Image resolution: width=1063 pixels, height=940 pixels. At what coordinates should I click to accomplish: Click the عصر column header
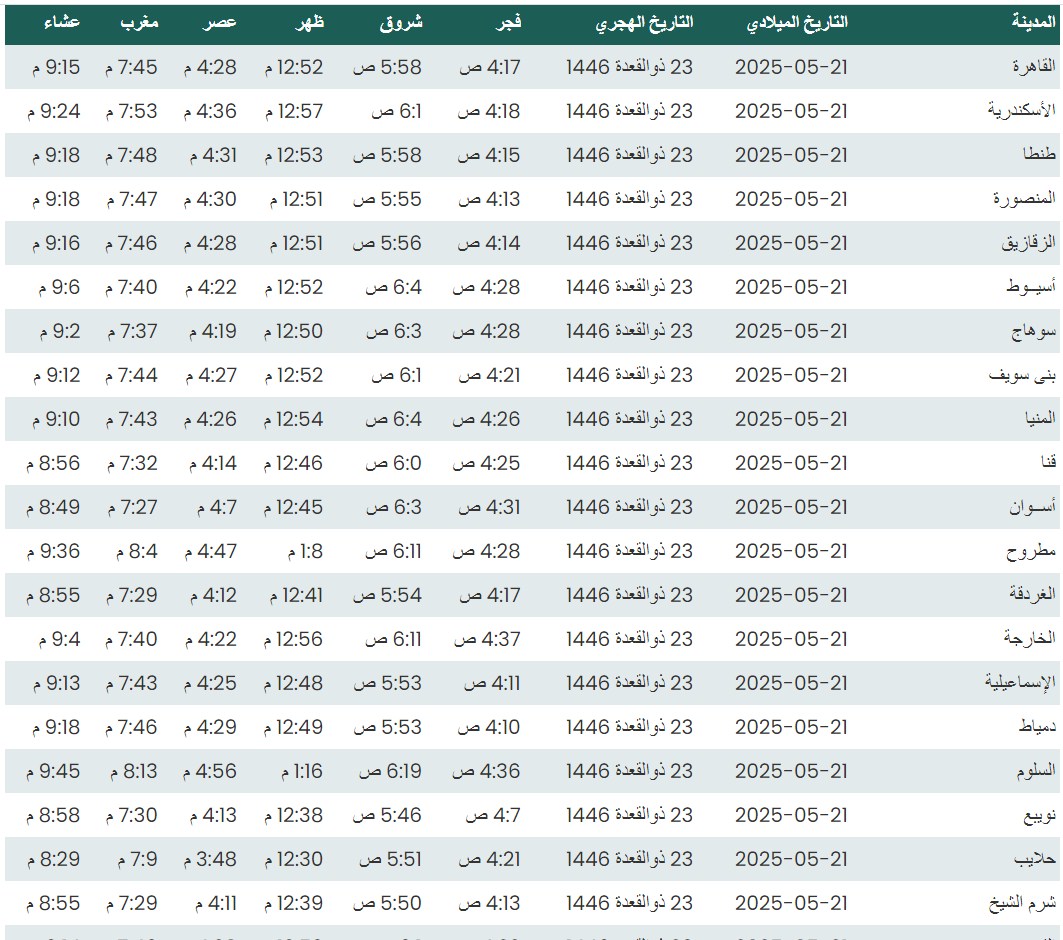(x=220, y=22)
